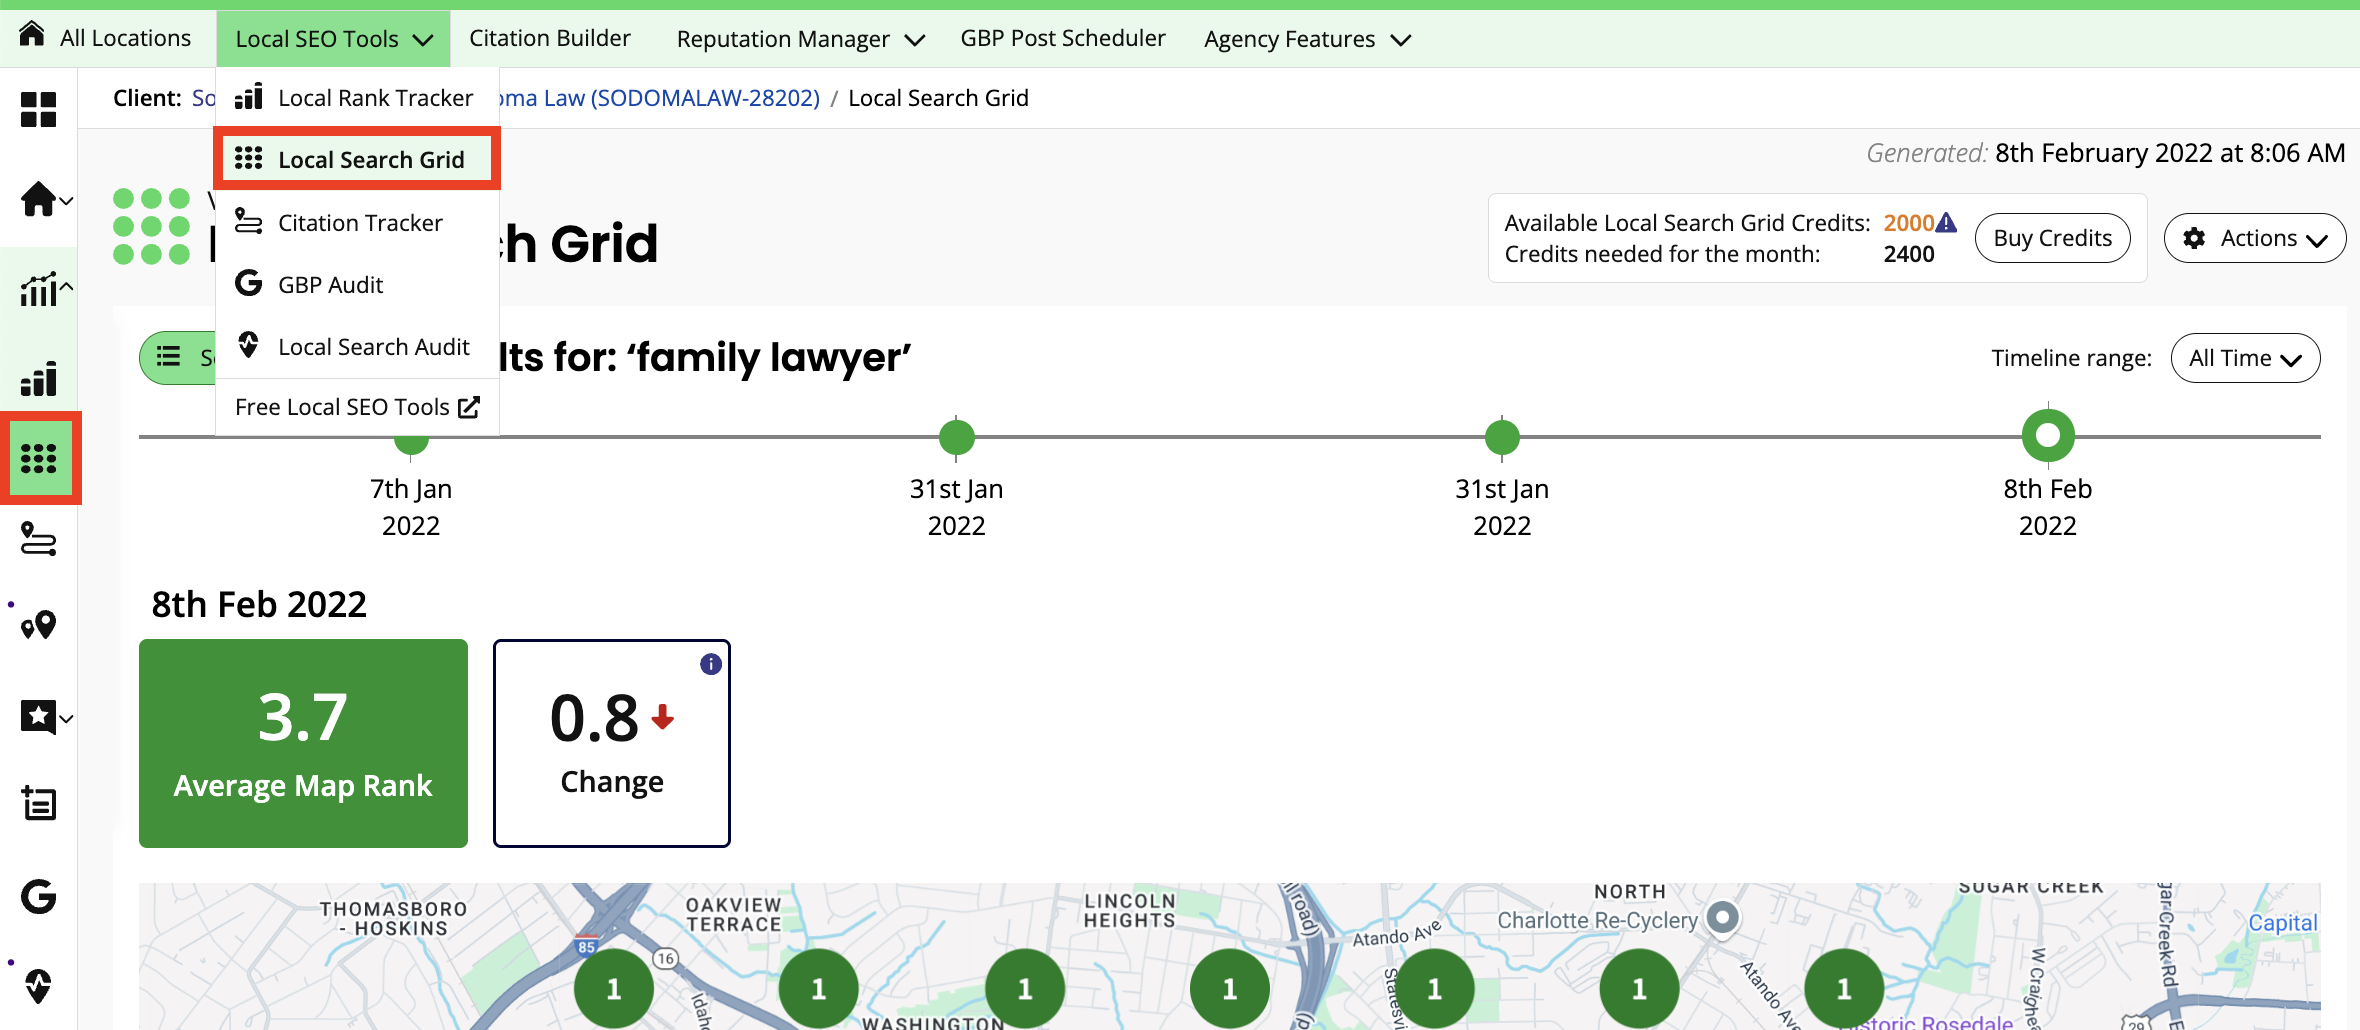
Task: Click the 0.8 Change card
Action: point(612,743)
